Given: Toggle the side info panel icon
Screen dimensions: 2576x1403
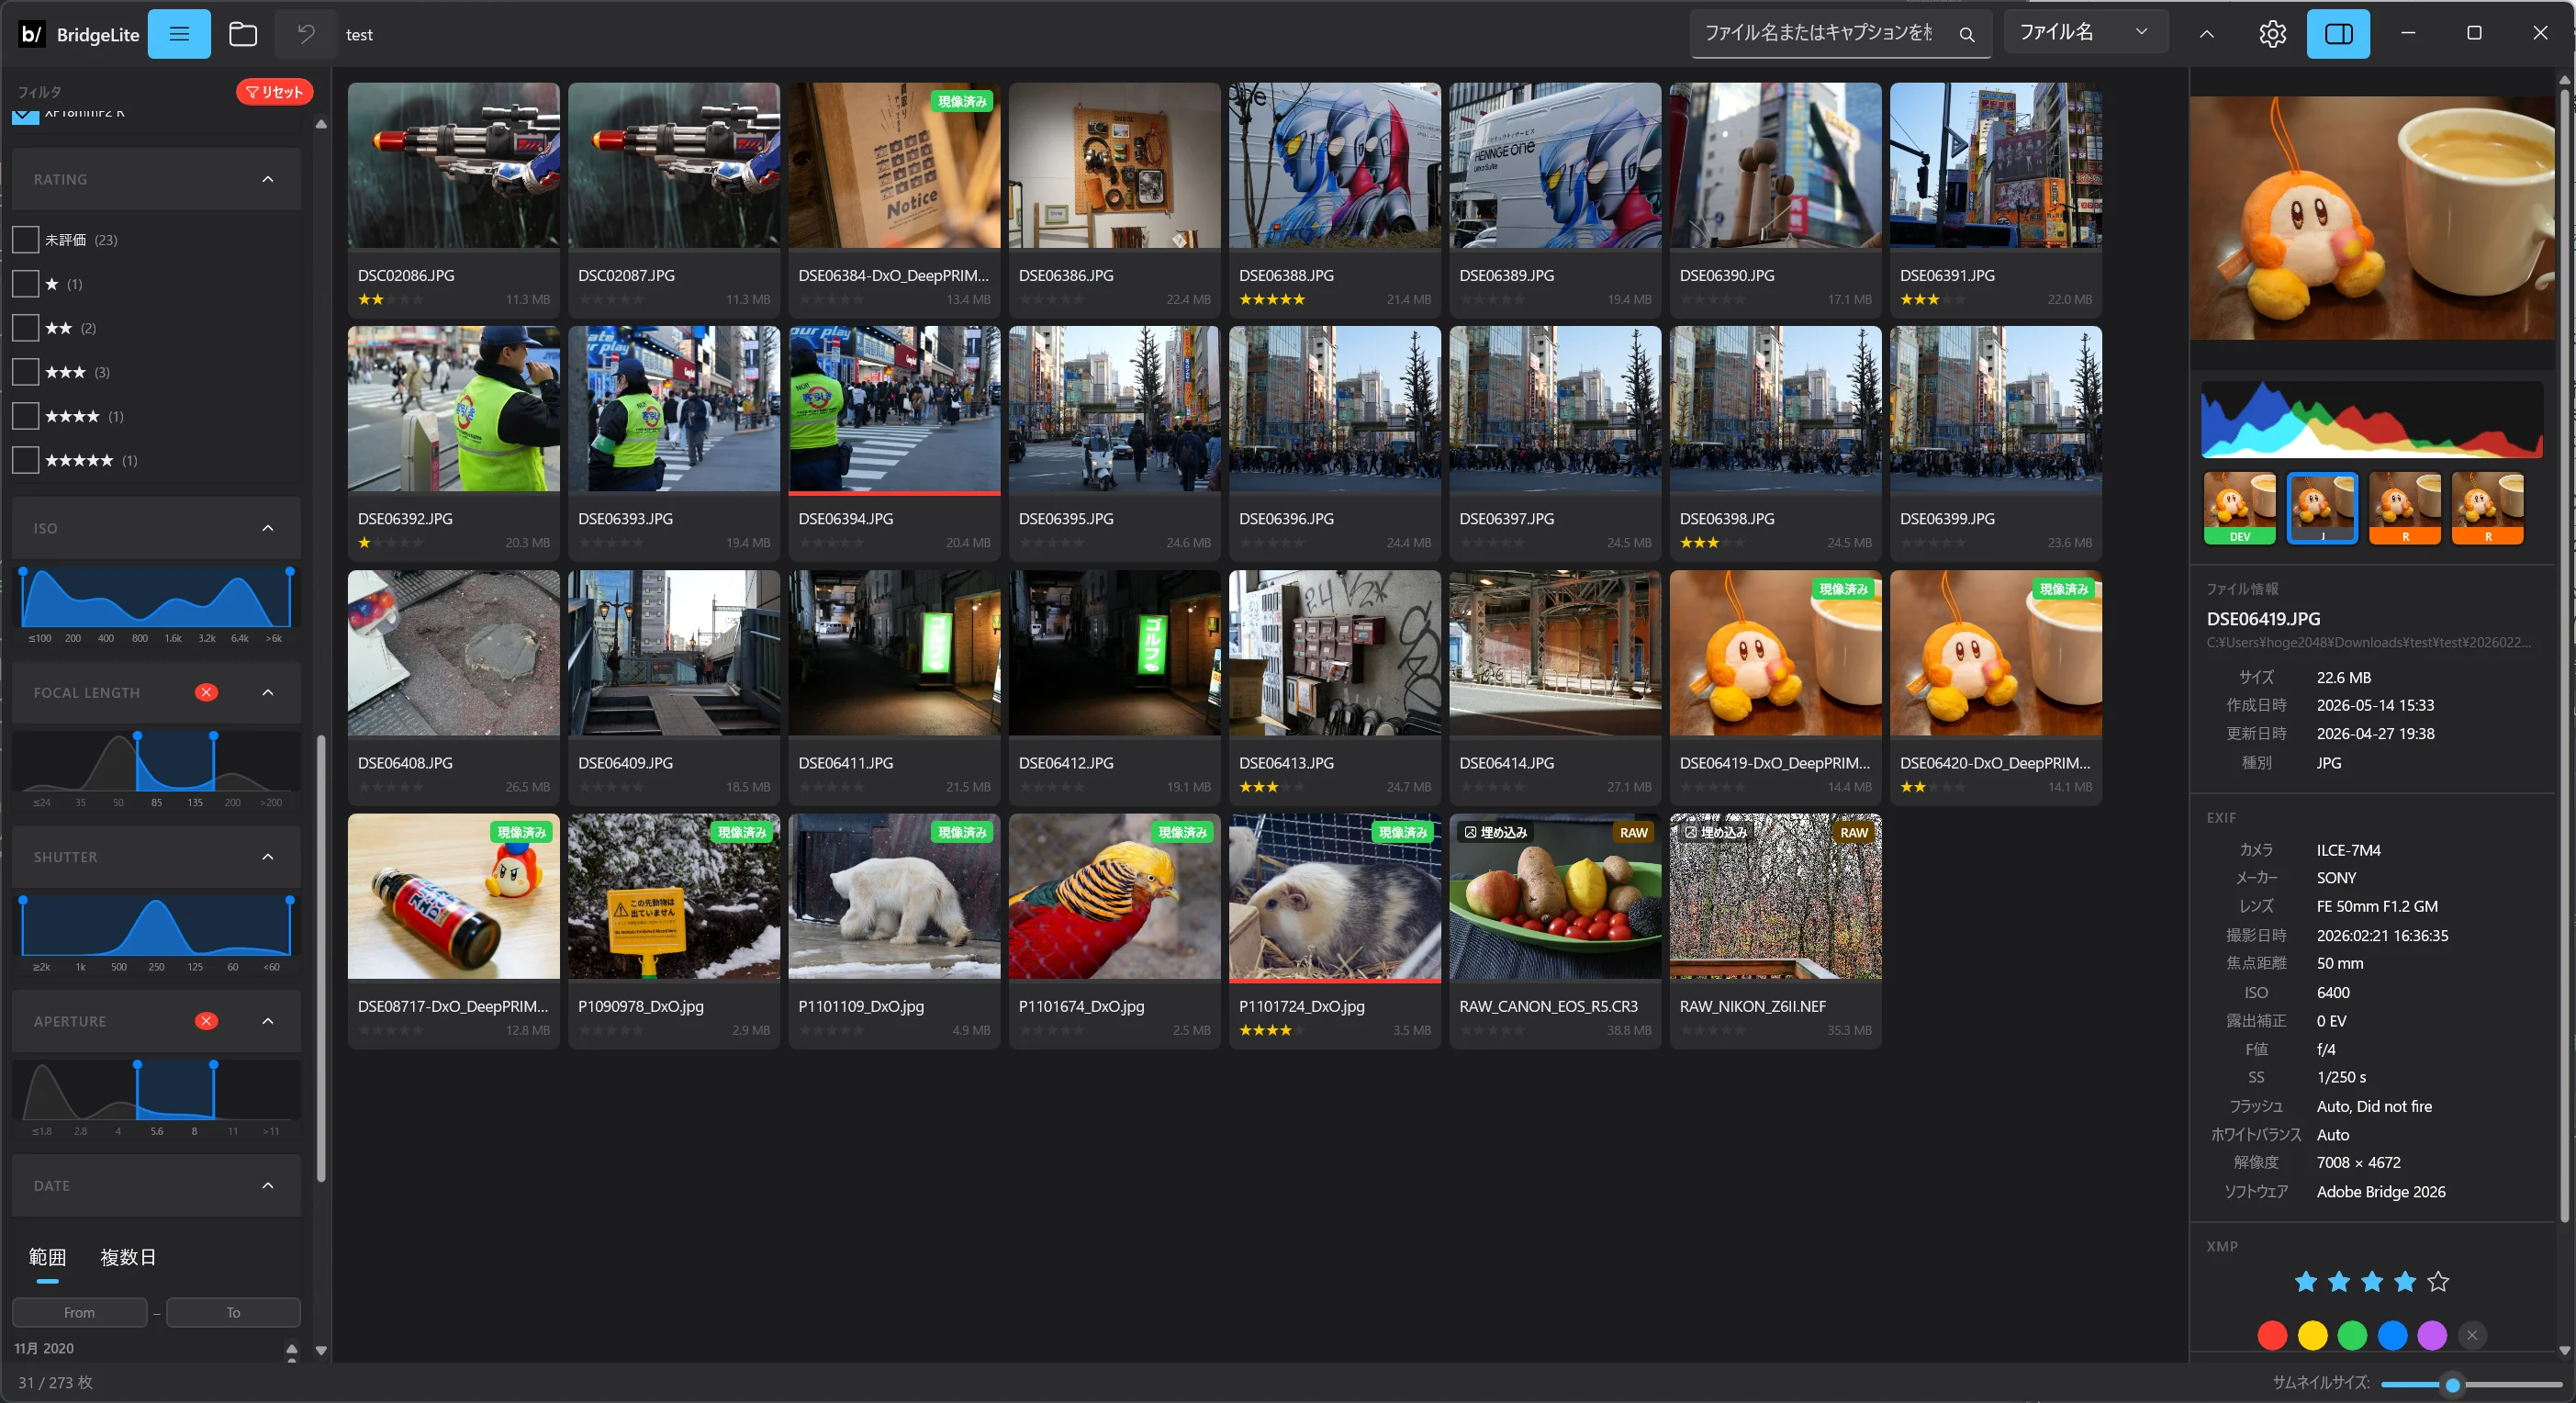Looking at the screenshot, I should (2338, 34).
